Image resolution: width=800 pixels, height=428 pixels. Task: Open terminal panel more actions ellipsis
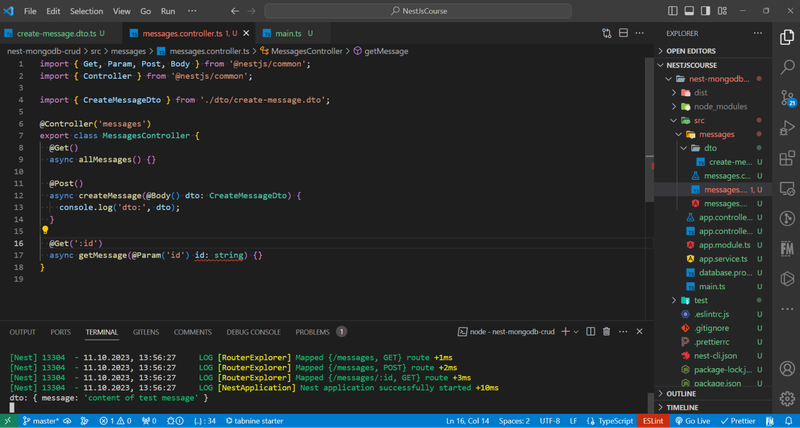pos(623,332)
